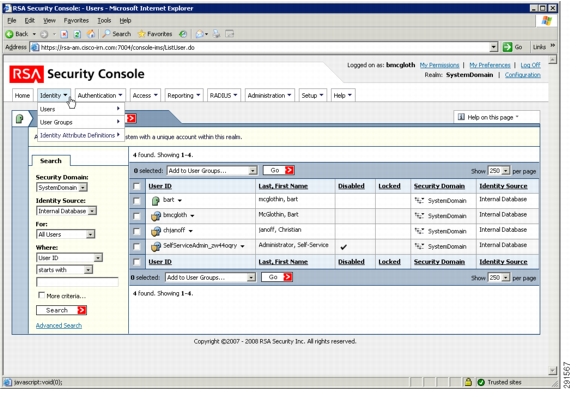Open the starts with dropdown

[x=64, y=270]
